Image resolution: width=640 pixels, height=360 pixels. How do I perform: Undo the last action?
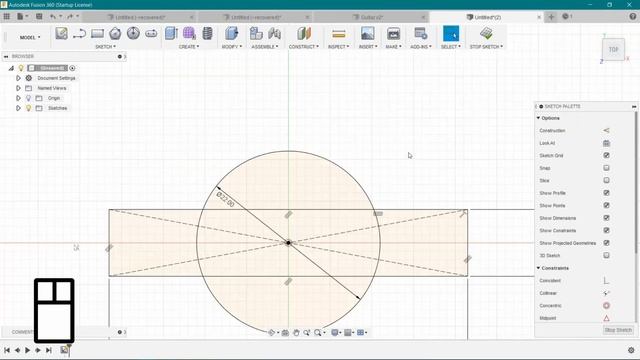tap(53, 16)
